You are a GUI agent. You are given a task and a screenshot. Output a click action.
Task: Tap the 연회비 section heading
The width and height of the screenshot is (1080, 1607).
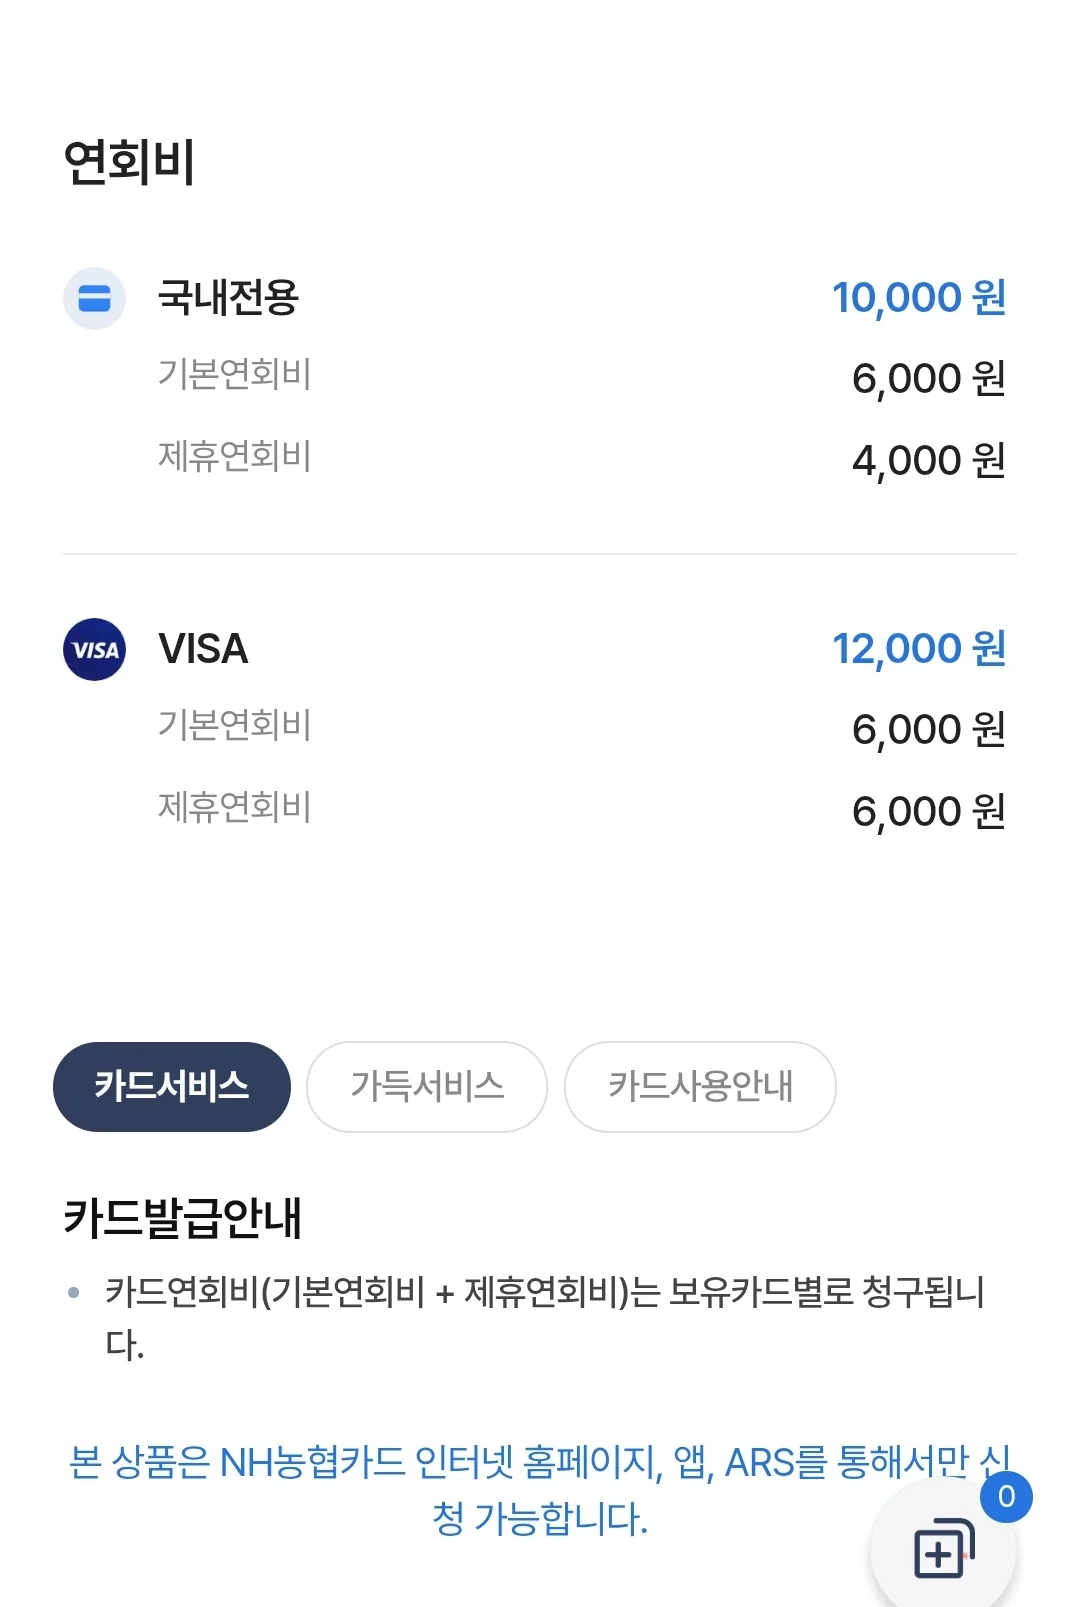click(x=129, y=162)
